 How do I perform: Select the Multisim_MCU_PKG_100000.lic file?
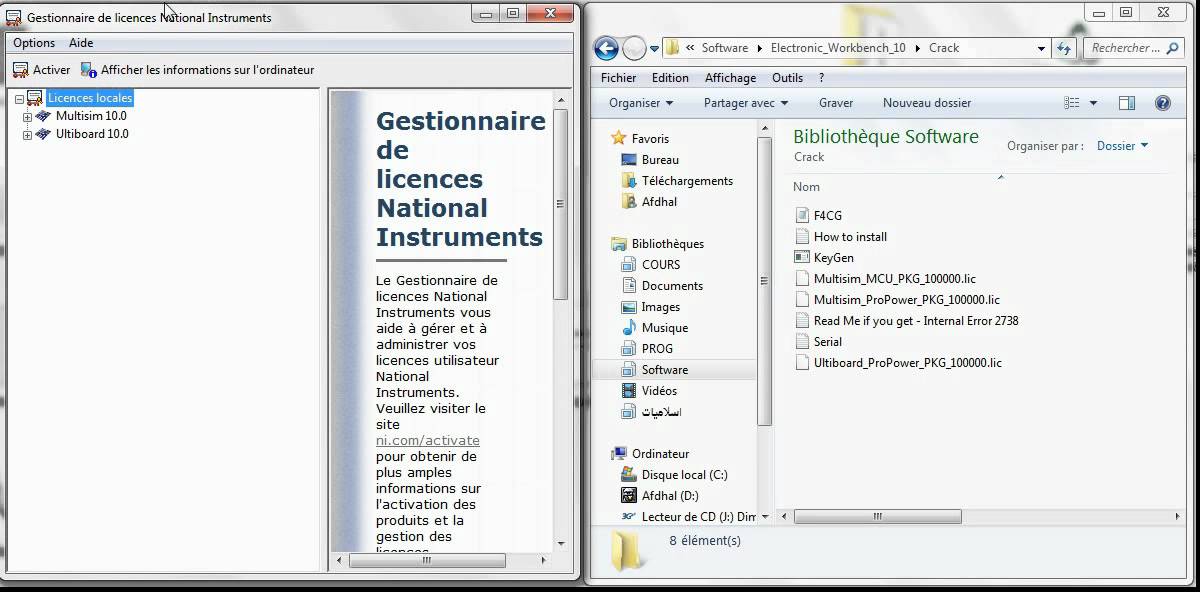894,279
